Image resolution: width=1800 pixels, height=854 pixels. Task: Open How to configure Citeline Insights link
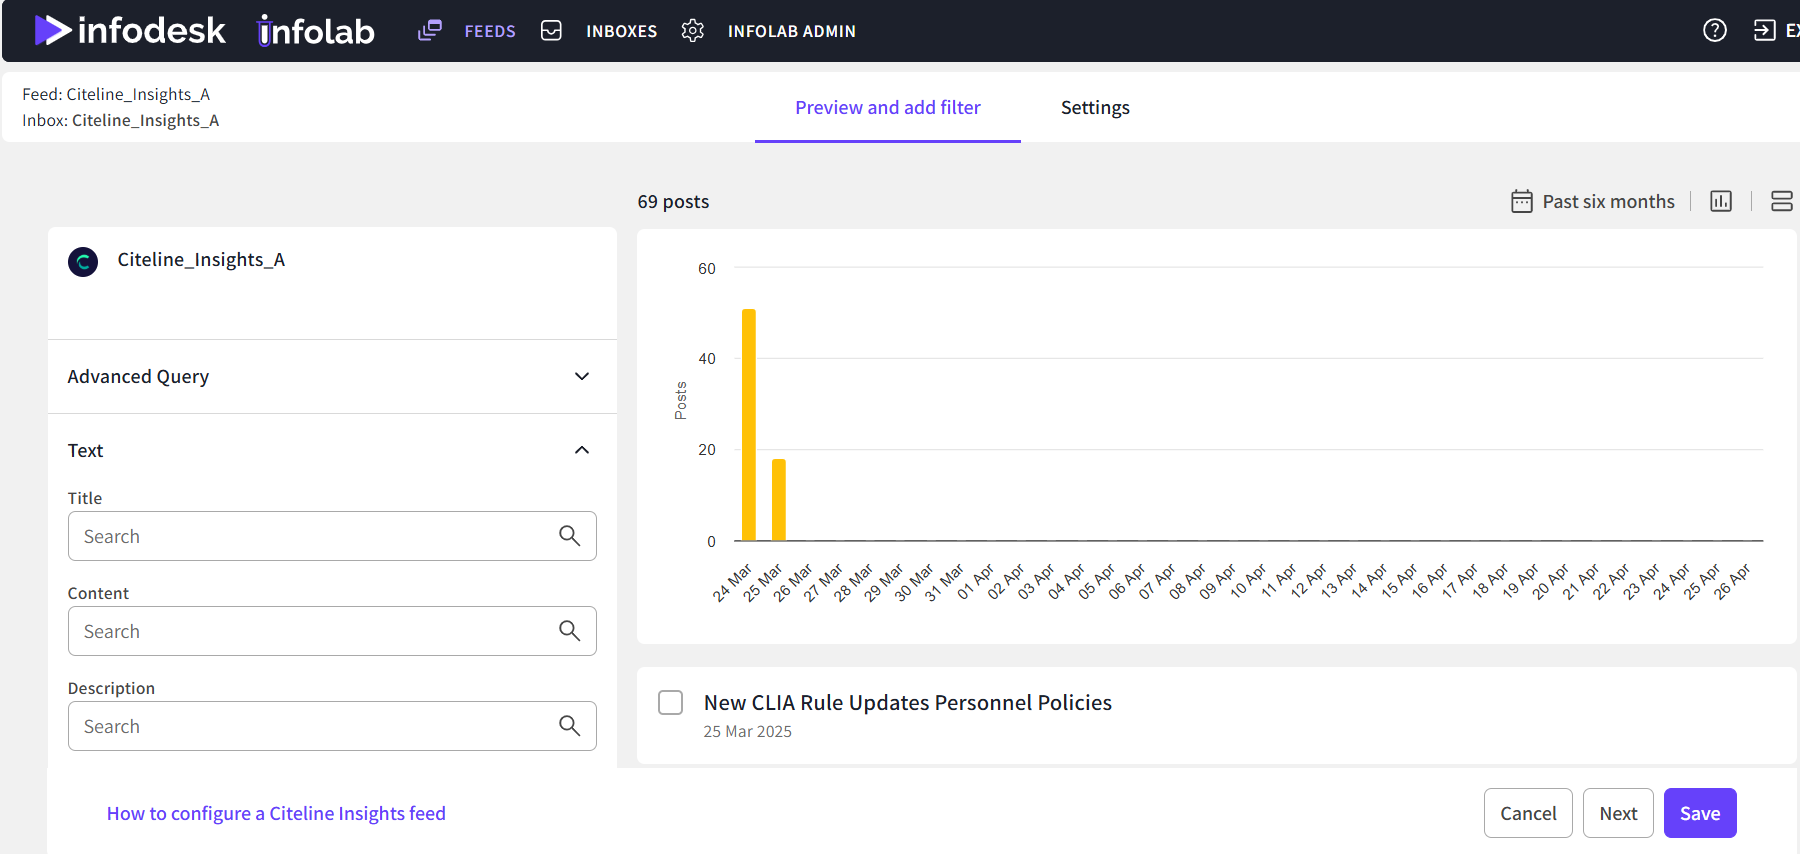[x=276, y=813]
